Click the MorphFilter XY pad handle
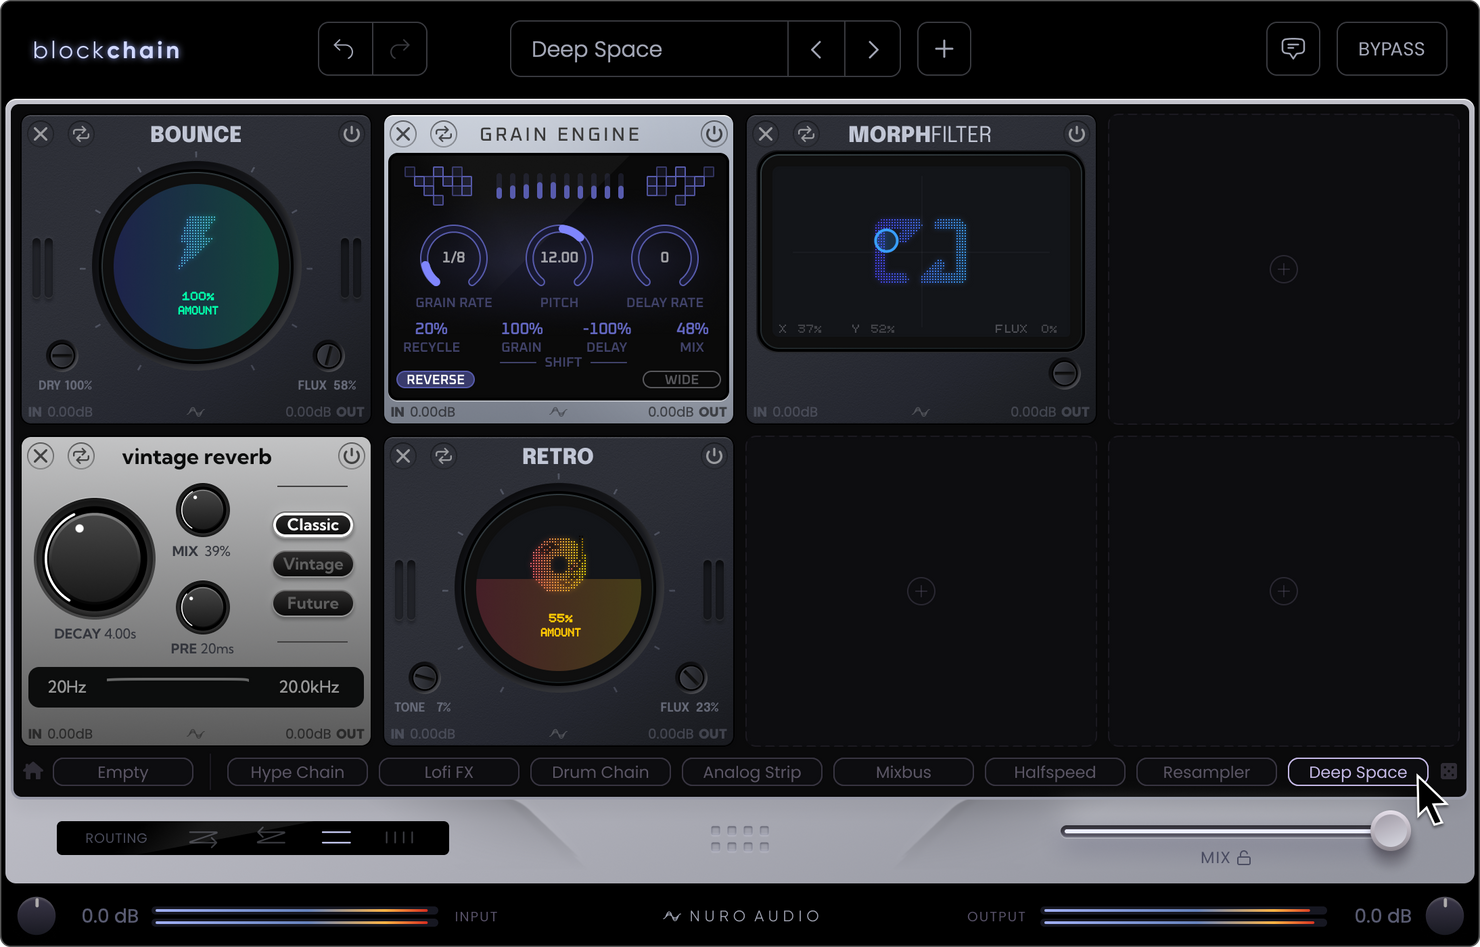This screenshot has height=947, width=1480. (886, 240)
